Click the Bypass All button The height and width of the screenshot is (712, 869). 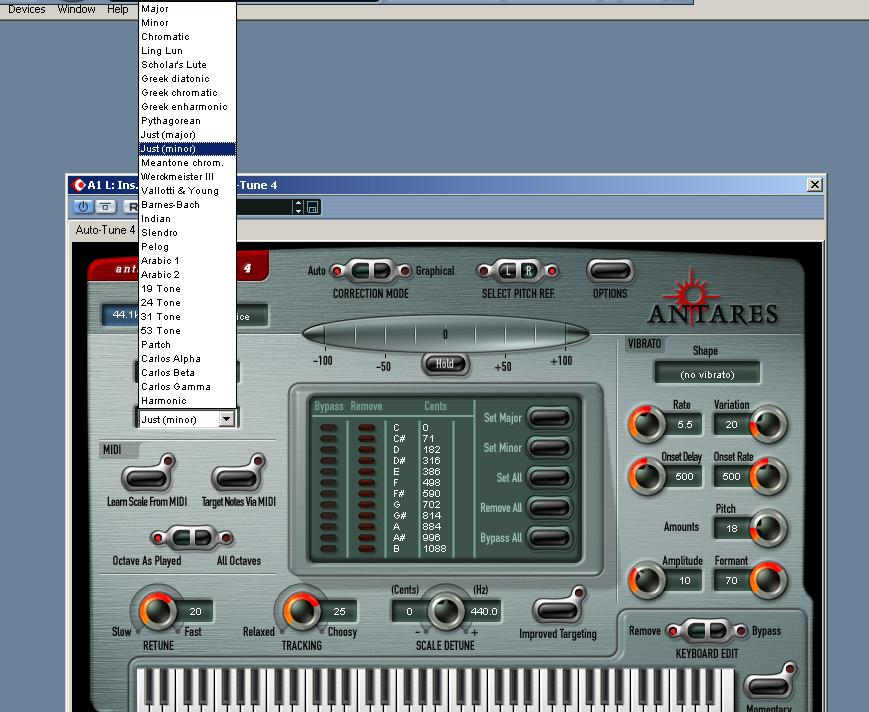point(549,537)
